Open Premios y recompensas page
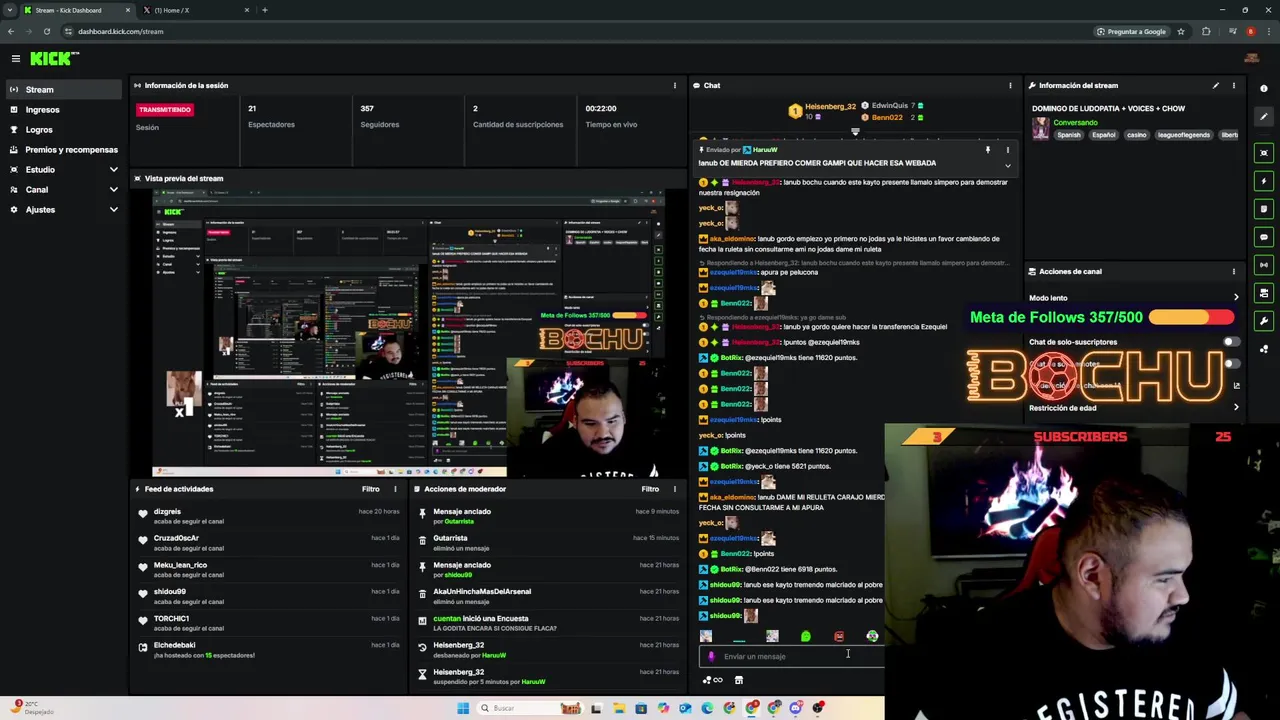This screenshot has width=1280, height=720. (x=63, y=150)
